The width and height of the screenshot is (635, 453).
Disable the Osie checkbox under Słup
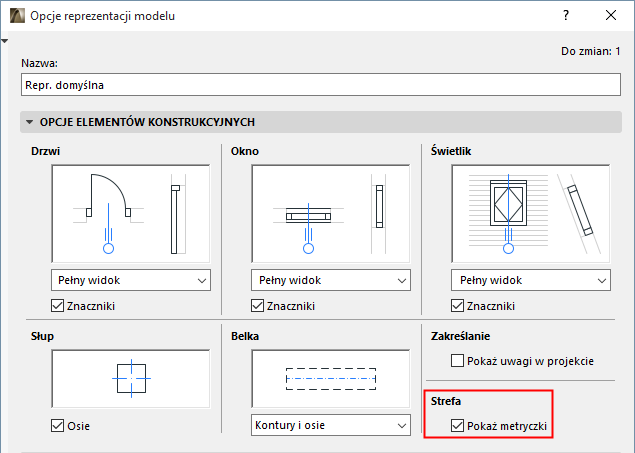[58, 427]
